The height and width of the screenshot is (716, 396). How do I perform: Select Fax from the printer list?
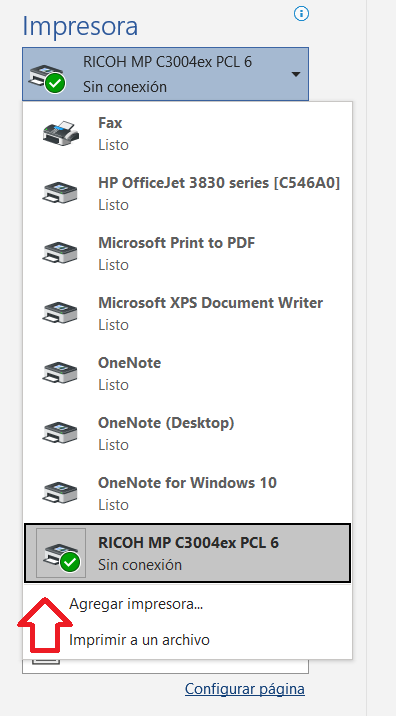pyautogui.click(x=187, y=133)
